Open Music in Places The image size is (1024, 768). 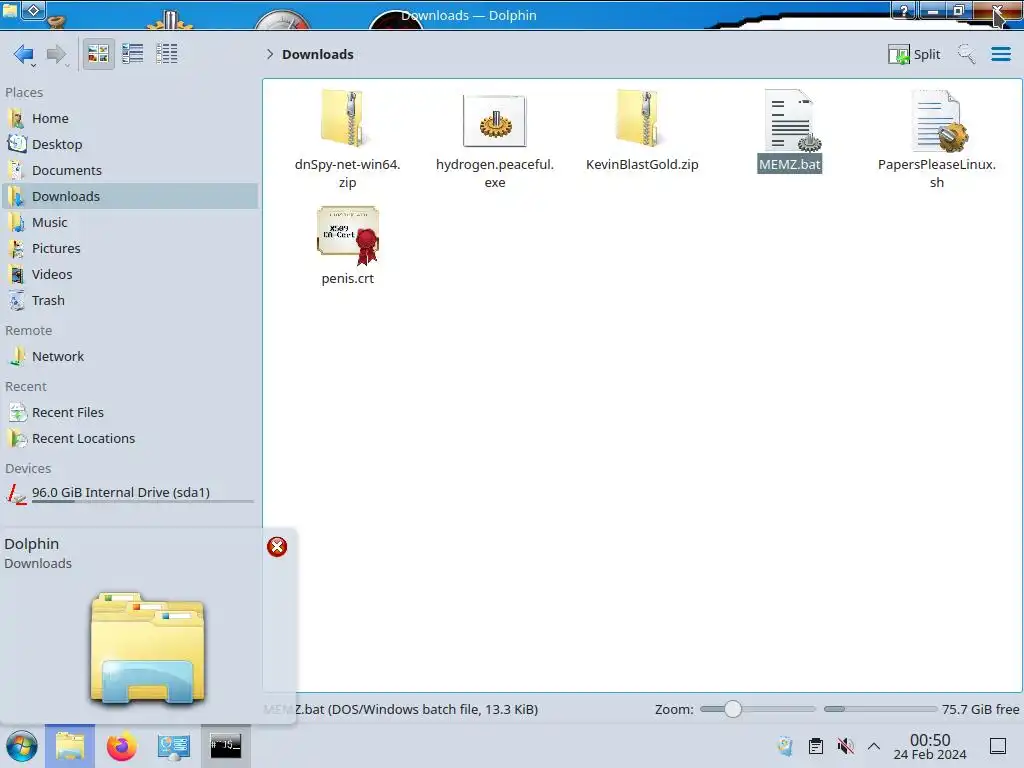[130, 223]
